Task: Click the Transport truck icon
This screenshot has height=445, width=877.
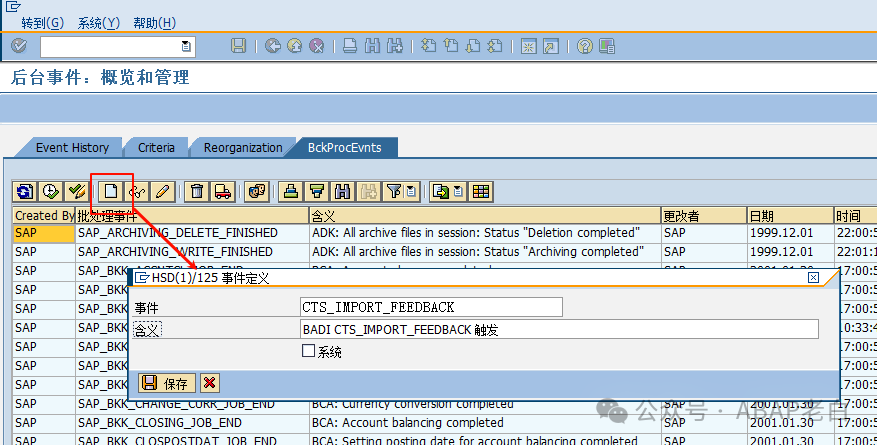Action: [x=223, y=192]
